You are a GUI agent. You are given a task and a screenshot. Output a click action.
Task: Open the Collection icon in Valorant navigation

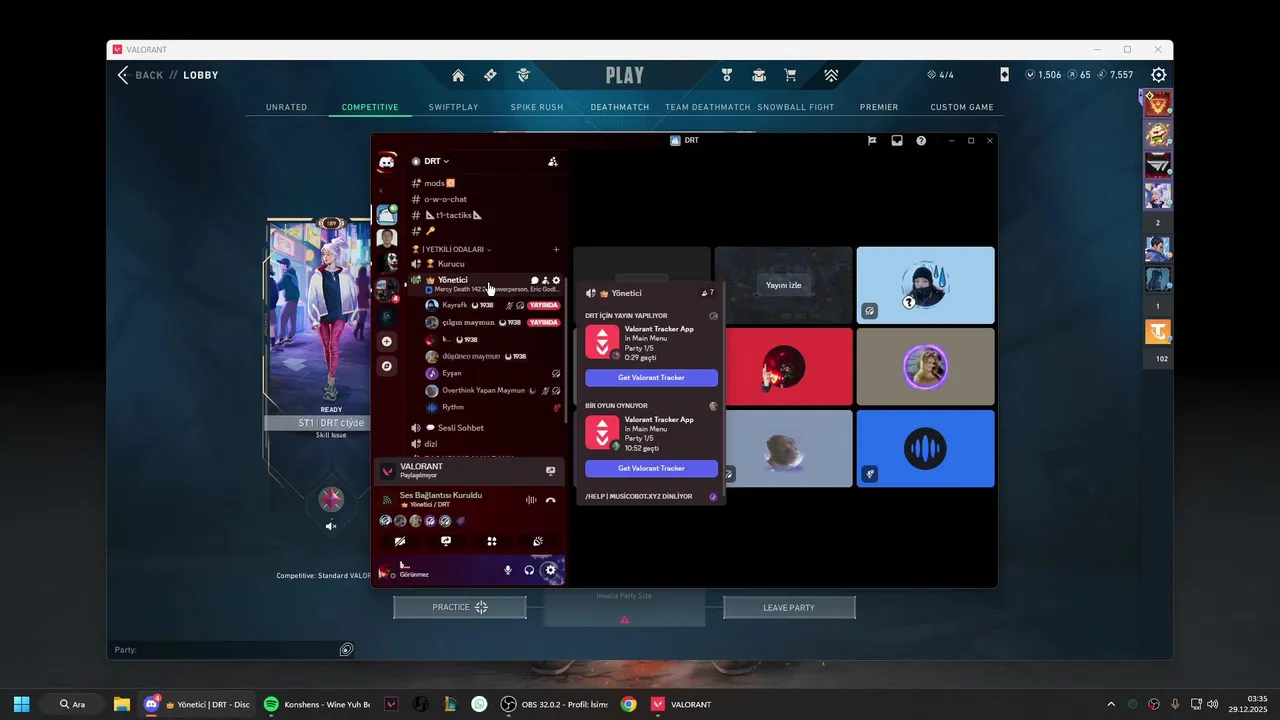(x=759, y=75)
